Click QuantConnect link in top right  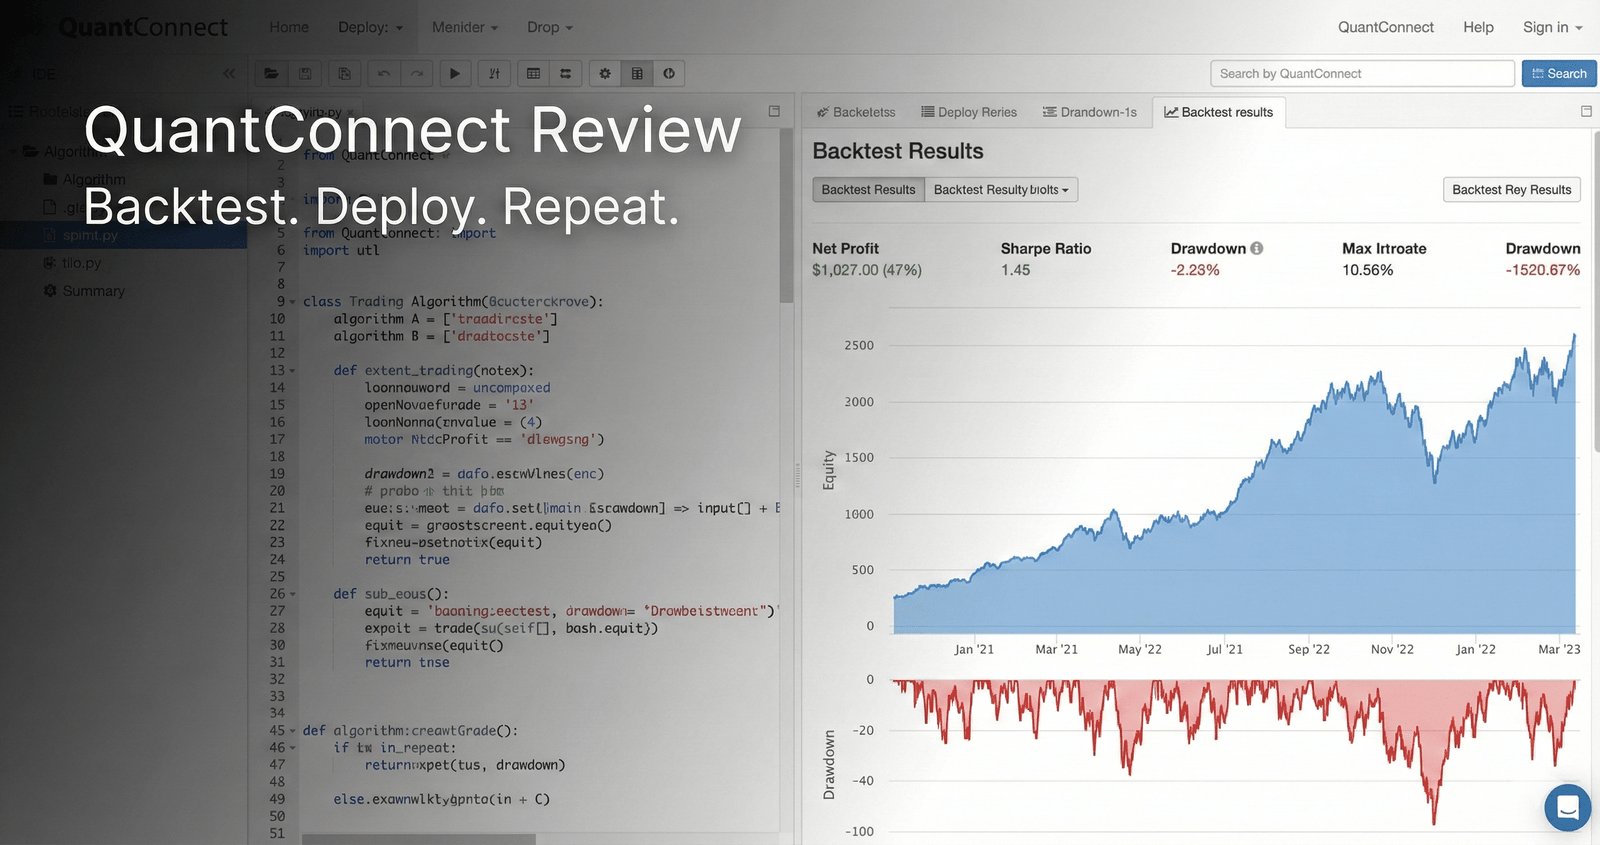1386,27
